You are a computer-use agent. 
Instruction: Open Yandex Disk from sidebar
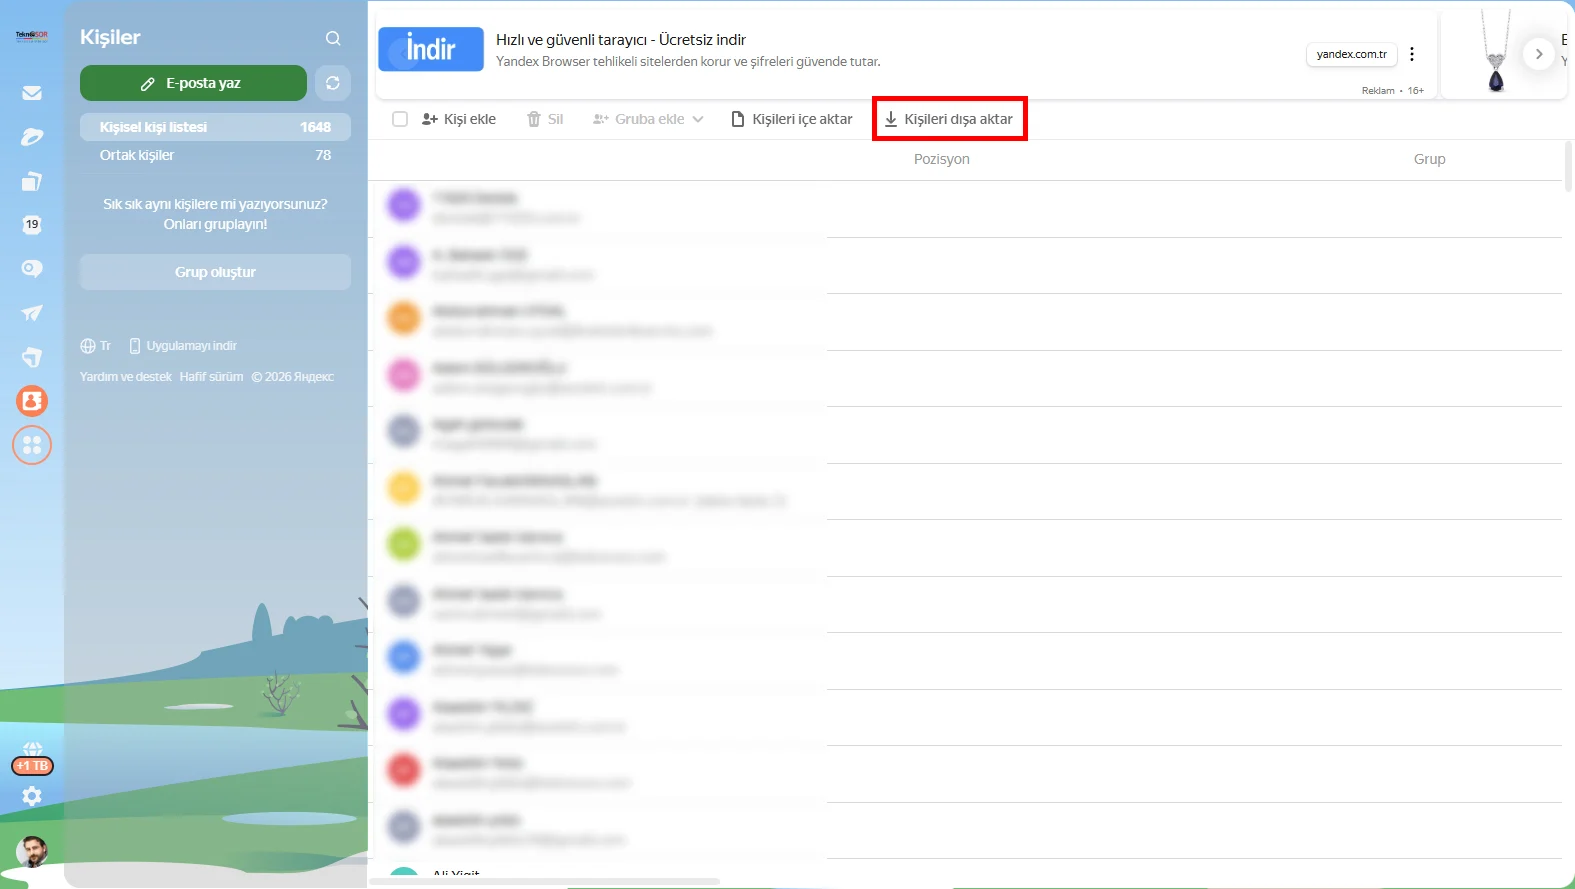point(32,137)
